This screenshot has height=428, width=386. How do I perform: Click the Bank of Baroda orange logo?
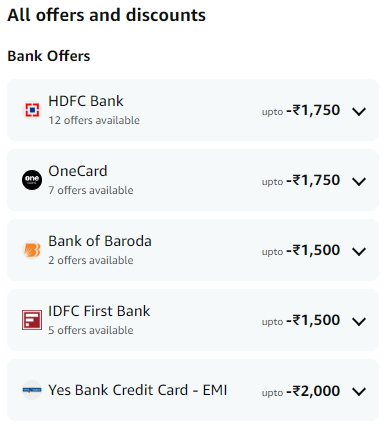click(32, 250)
